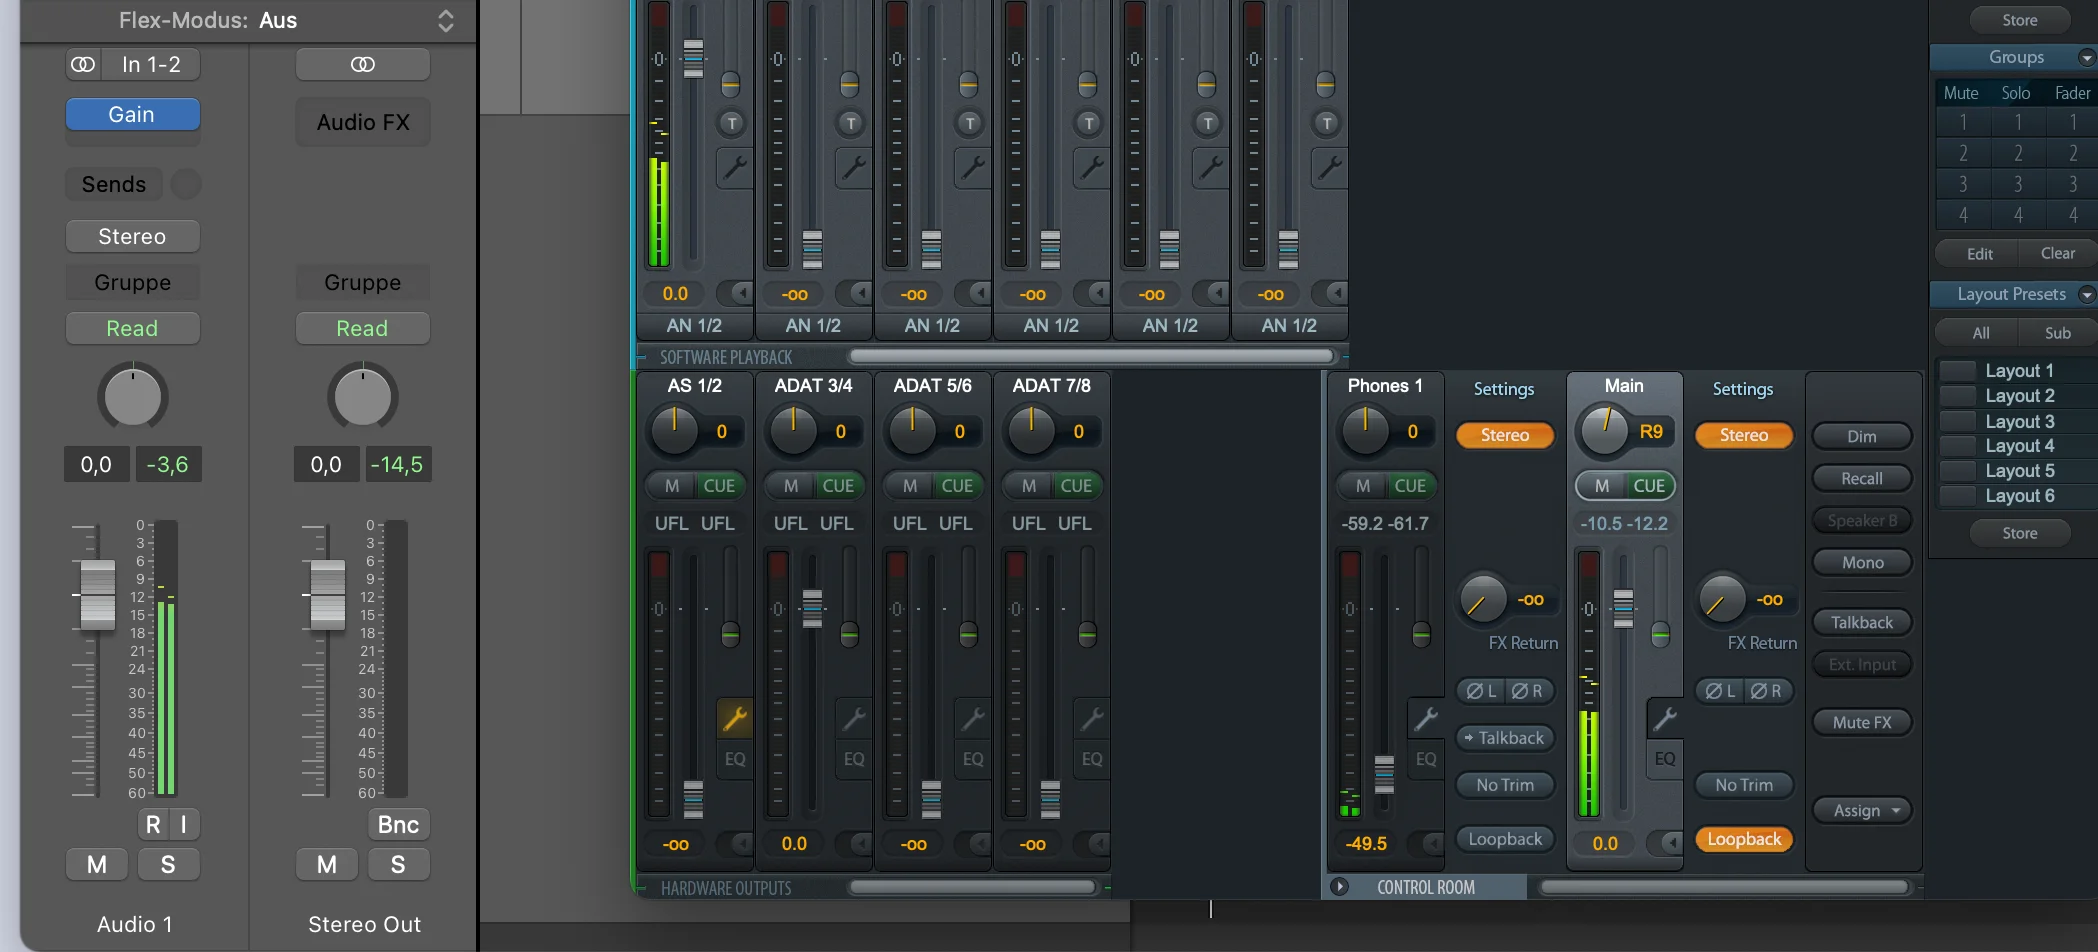Open the wrench settings on Phones 1 channel
This screenshot has width=2098, height=952.
pos(1426,718)
